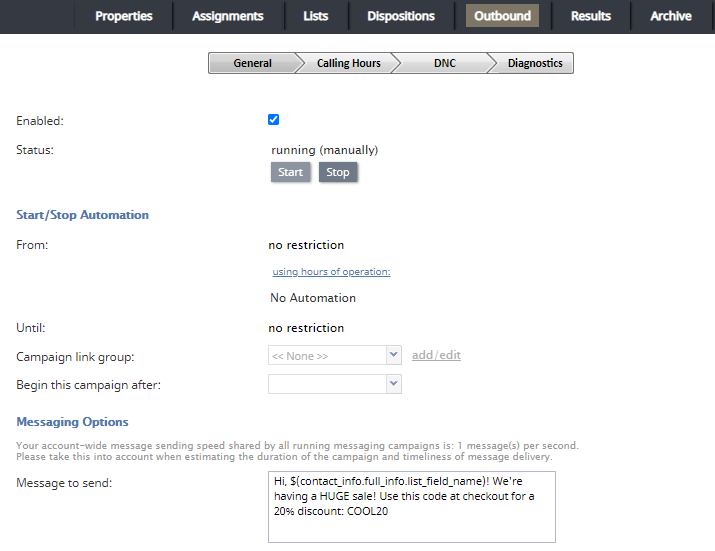This screenshot has height=551, width=715.
Task: Switch to the Assignments tab
Action: 228,16
